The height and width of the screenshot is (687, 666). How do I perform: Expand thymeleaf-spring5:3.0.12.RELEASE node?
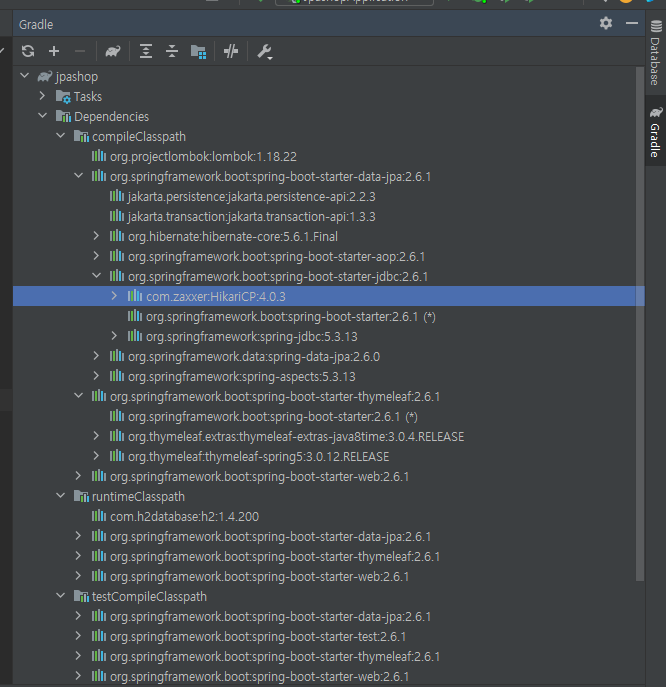point(96,456)
